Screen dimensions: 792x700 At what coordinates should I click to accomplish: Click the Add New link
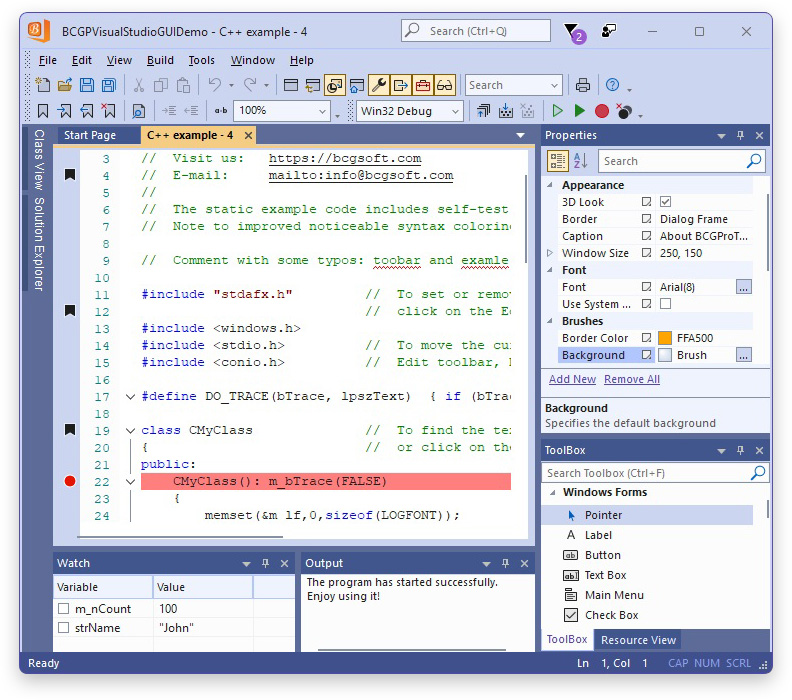click(x=572, y=379)
